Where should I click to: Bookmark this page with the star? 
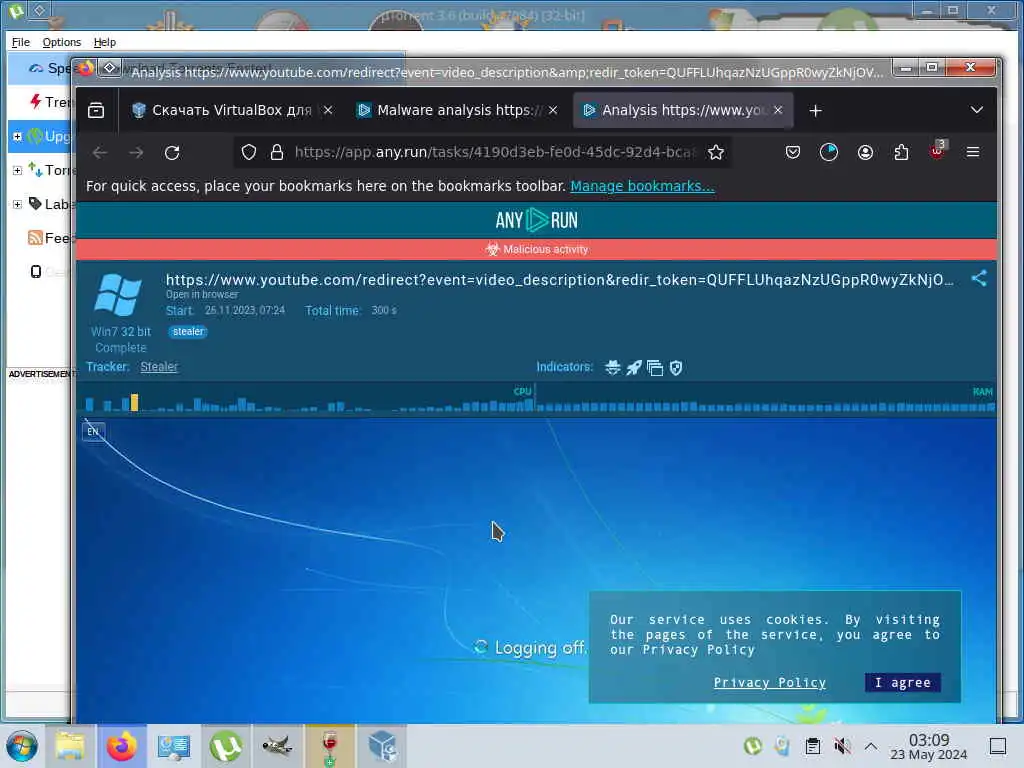716,152
